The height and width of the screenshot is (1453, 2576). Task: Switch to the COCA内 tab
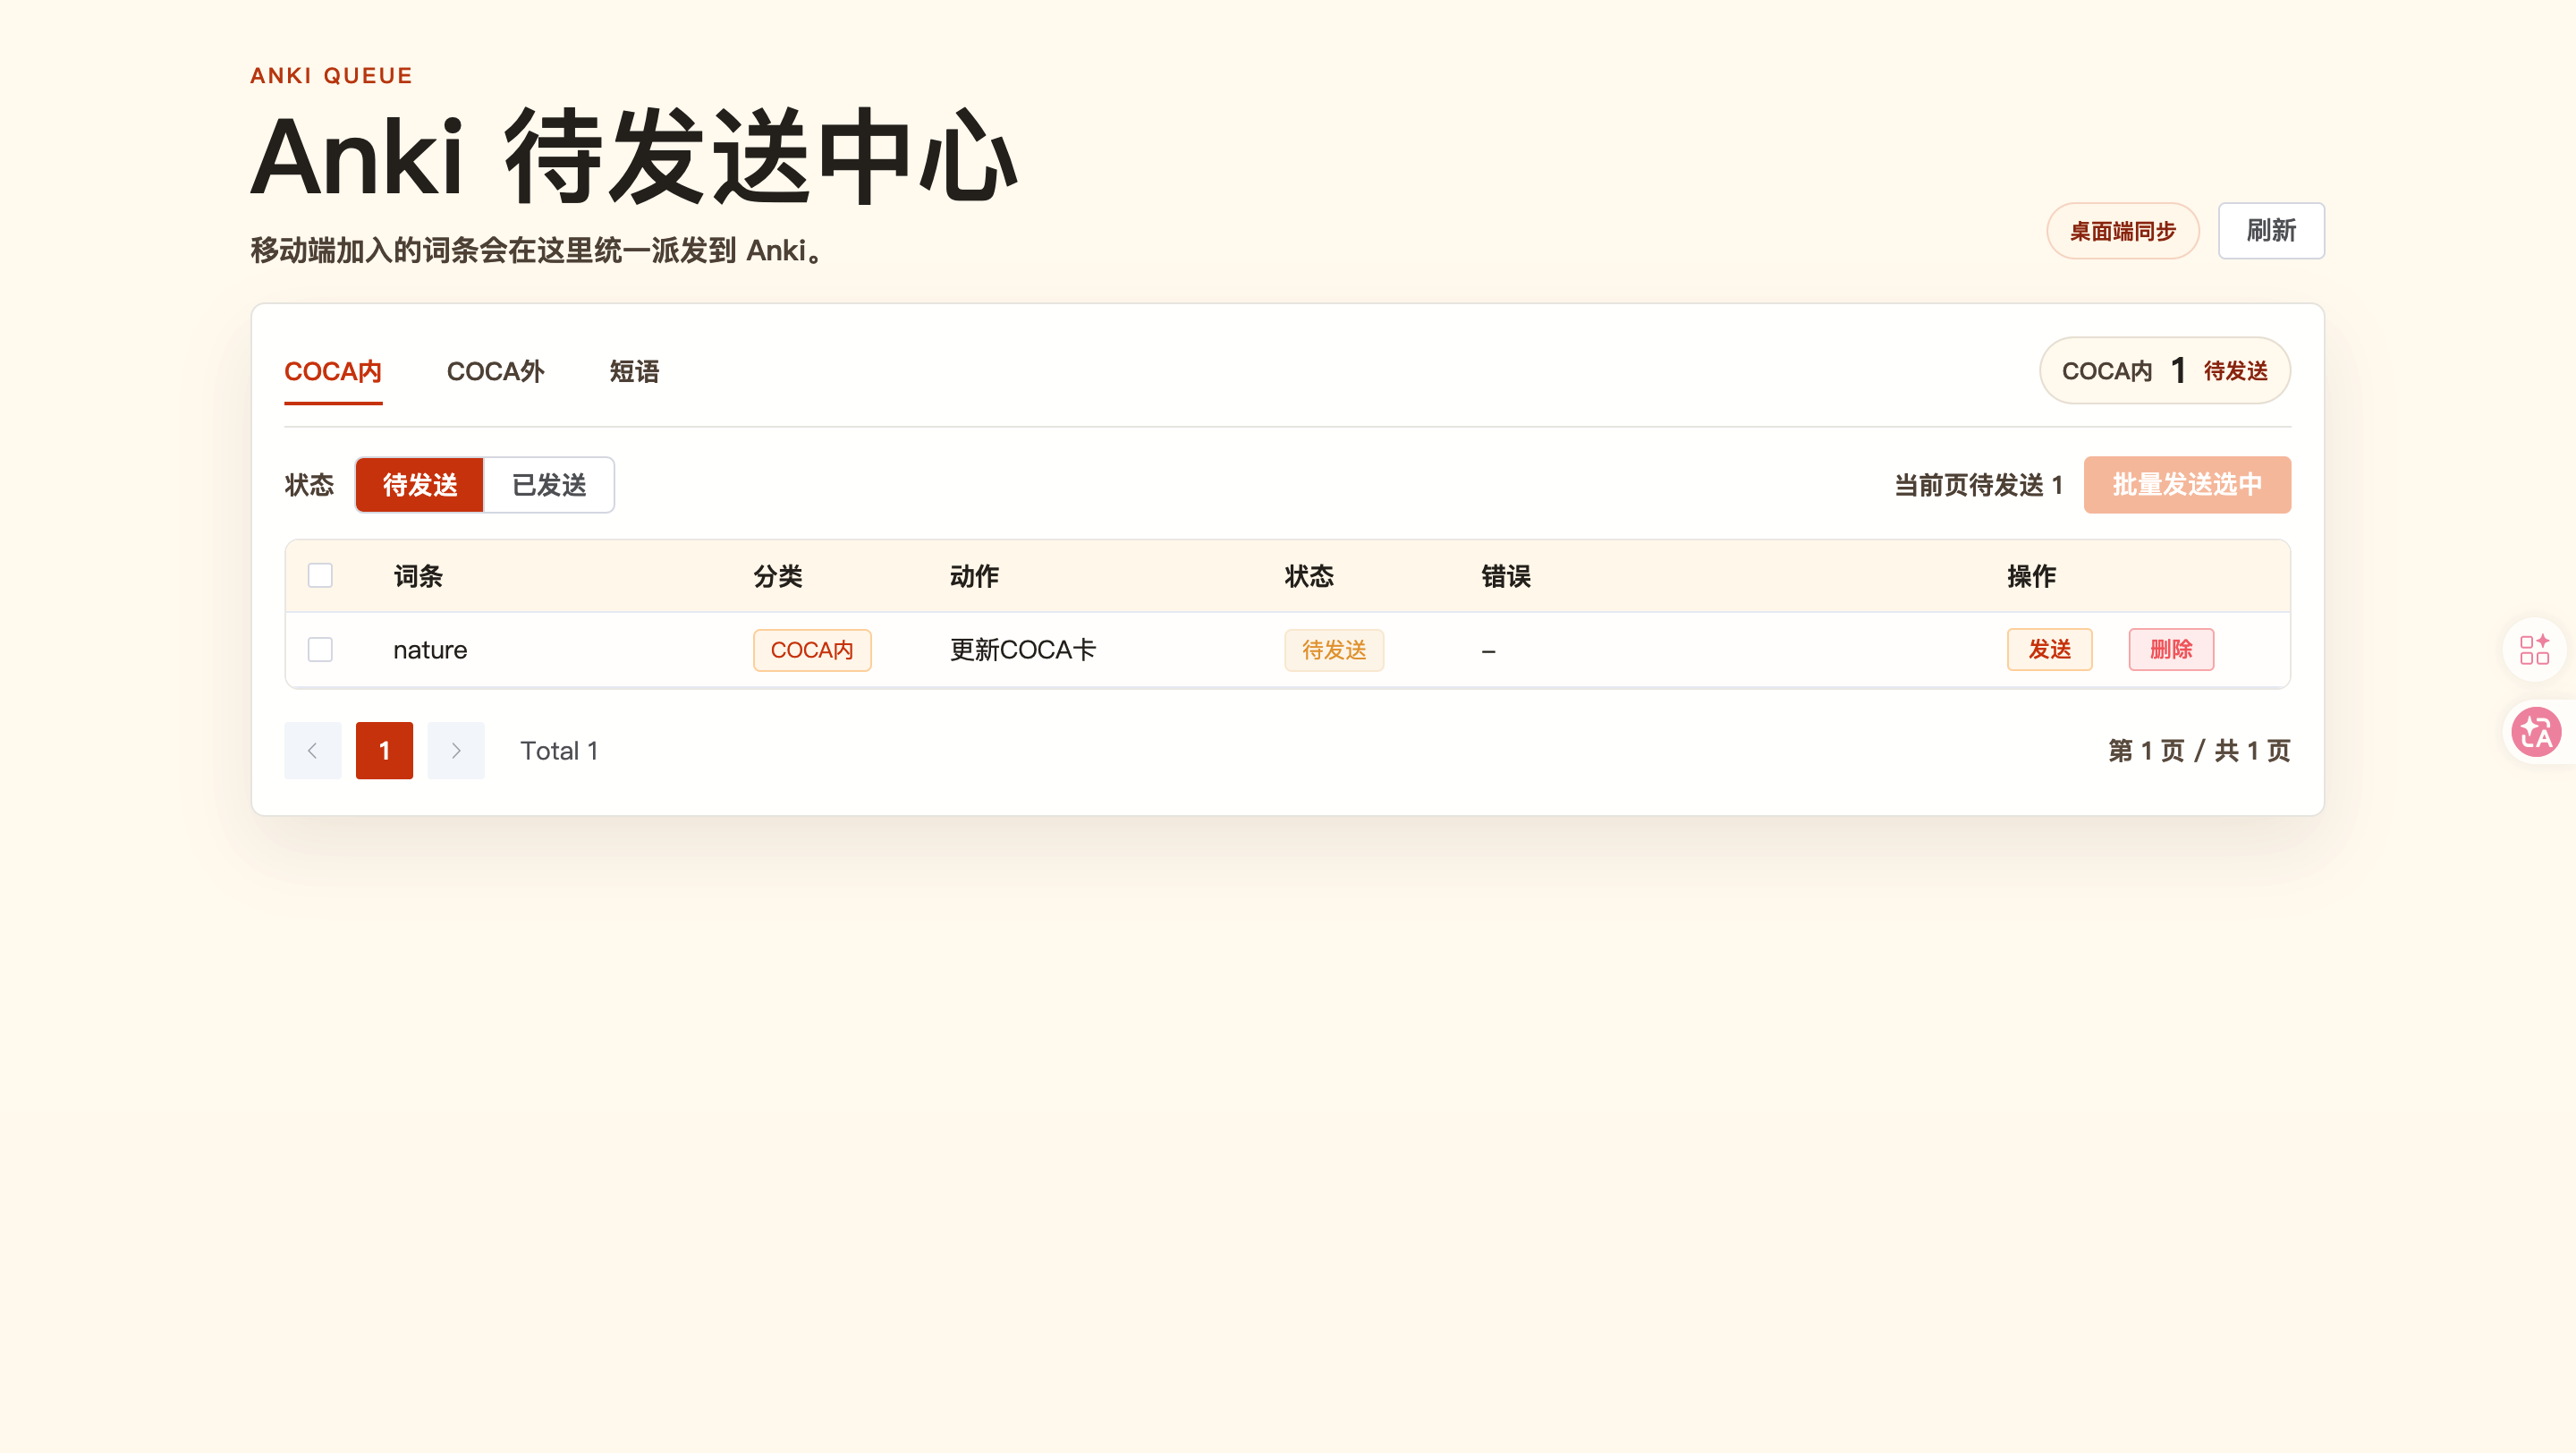click(x=333, y=372)
